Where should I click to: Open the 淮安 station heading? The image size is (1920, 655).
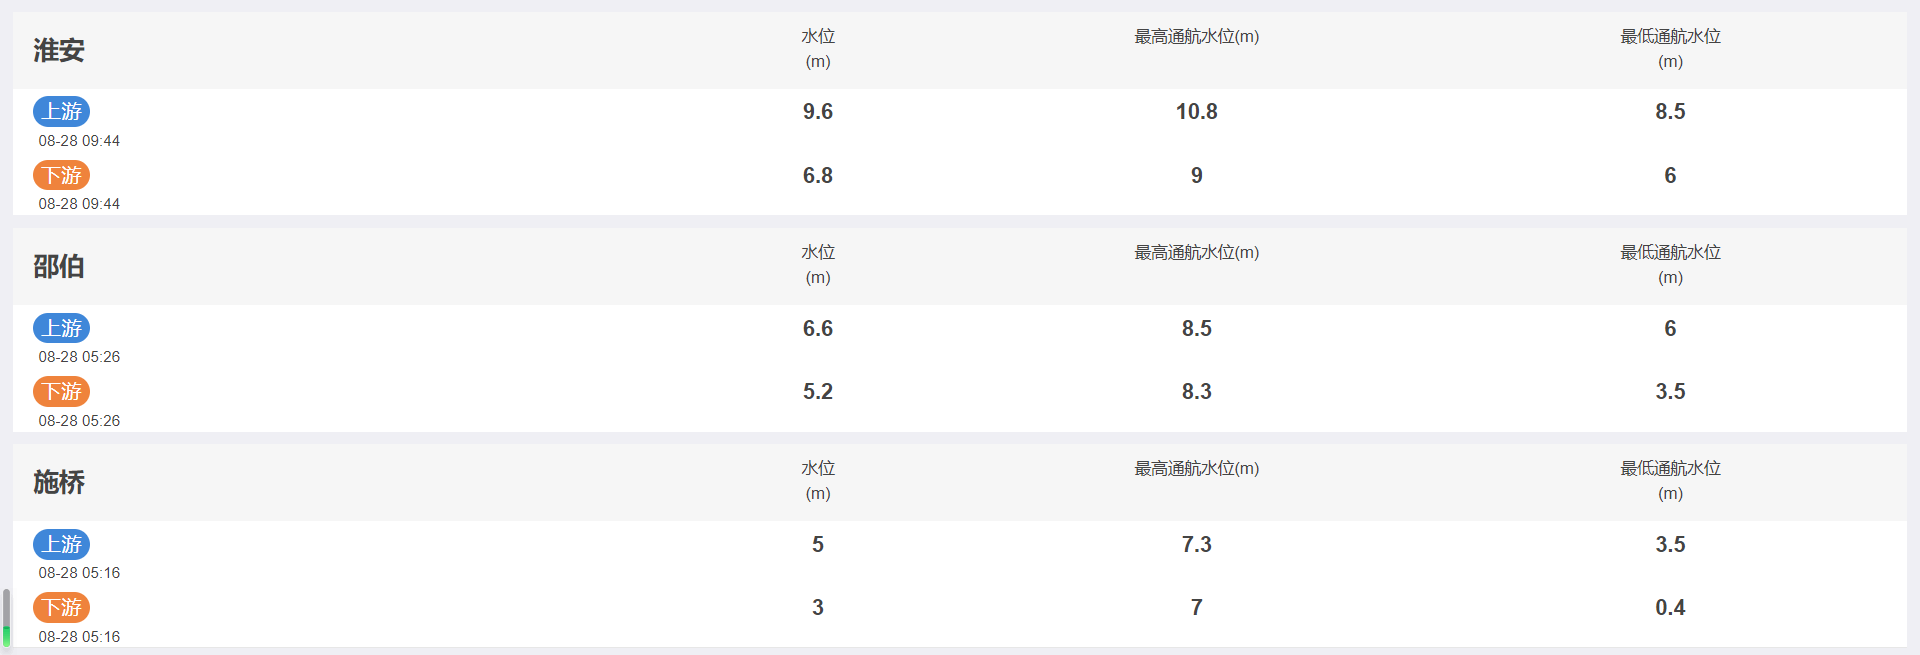pyautogui.click(x=59, y=50)
